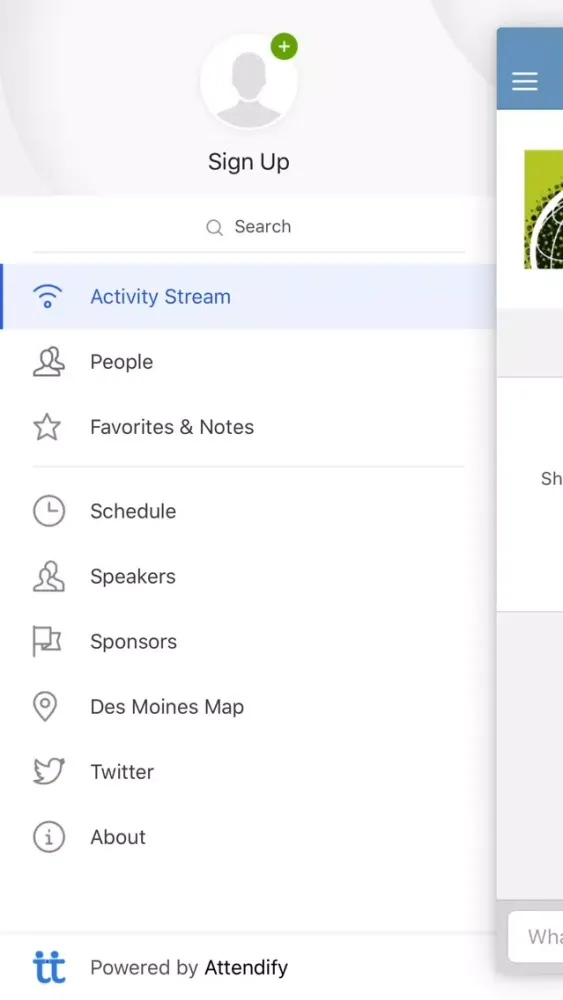View the Schedule
The height and width of the screenshot is (1000, 563).
click(248, 511)
